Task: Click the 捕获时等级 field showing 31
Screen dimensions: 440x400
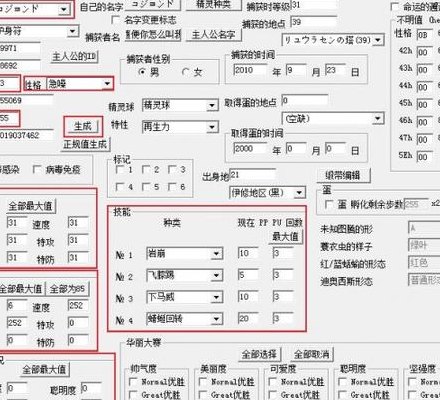Action: (x=313, y=5)
